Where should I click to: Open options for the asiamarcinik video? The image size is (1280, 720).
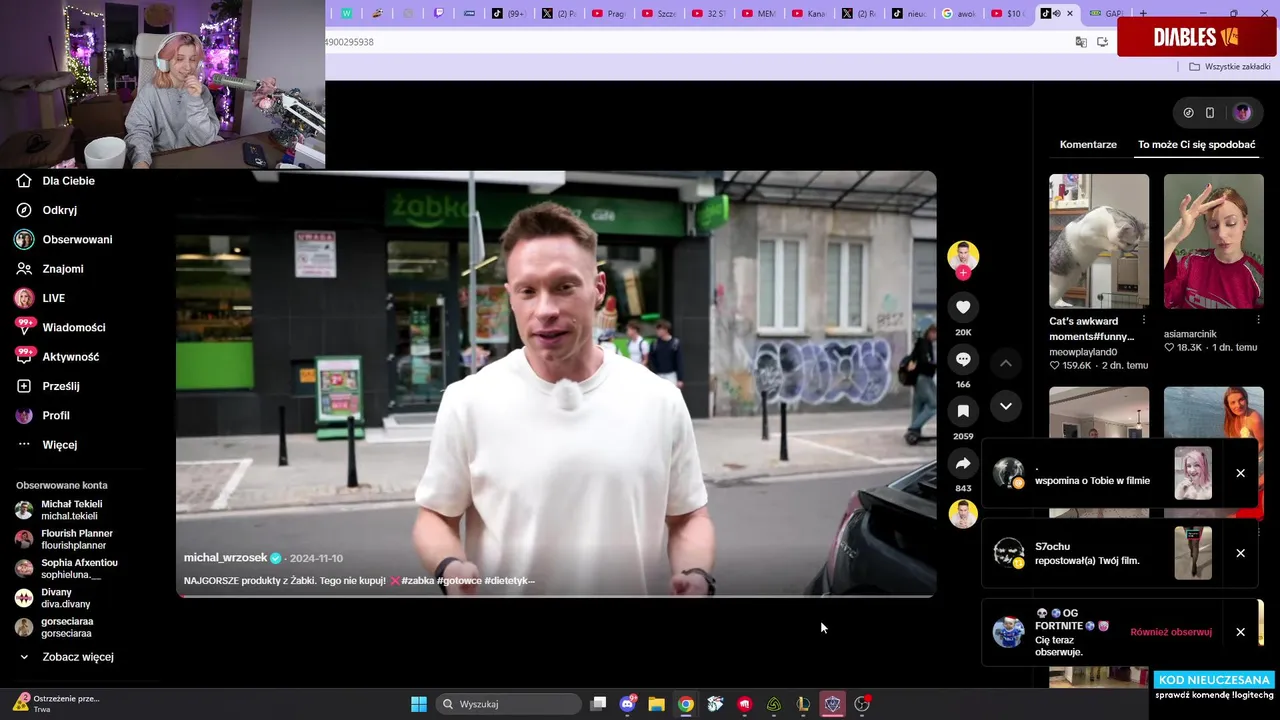(1258, 320)
